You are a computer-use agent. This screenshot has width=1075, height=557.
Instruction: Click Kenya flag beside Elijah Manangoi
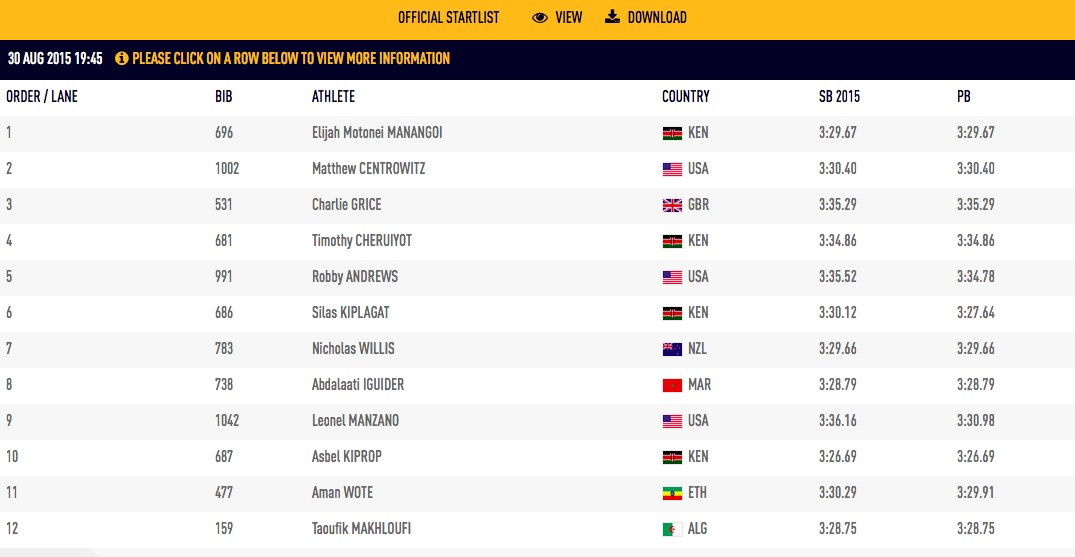(672, 134)
